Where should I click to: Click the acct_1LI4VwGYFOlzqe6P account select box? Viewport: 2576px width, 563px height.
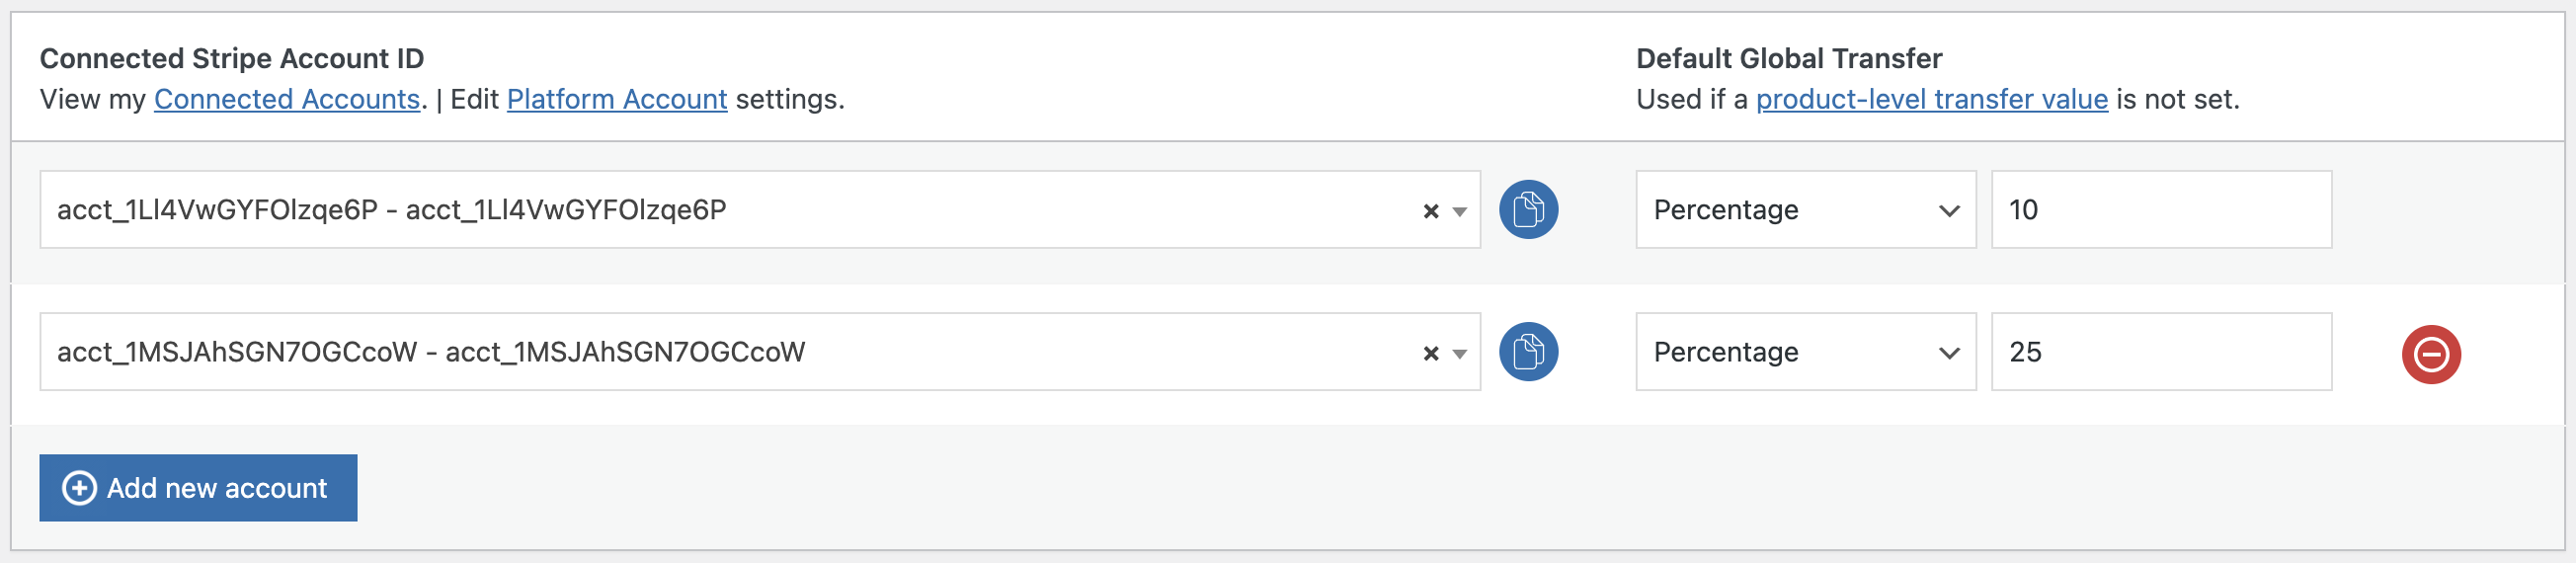tap(700, 210)
